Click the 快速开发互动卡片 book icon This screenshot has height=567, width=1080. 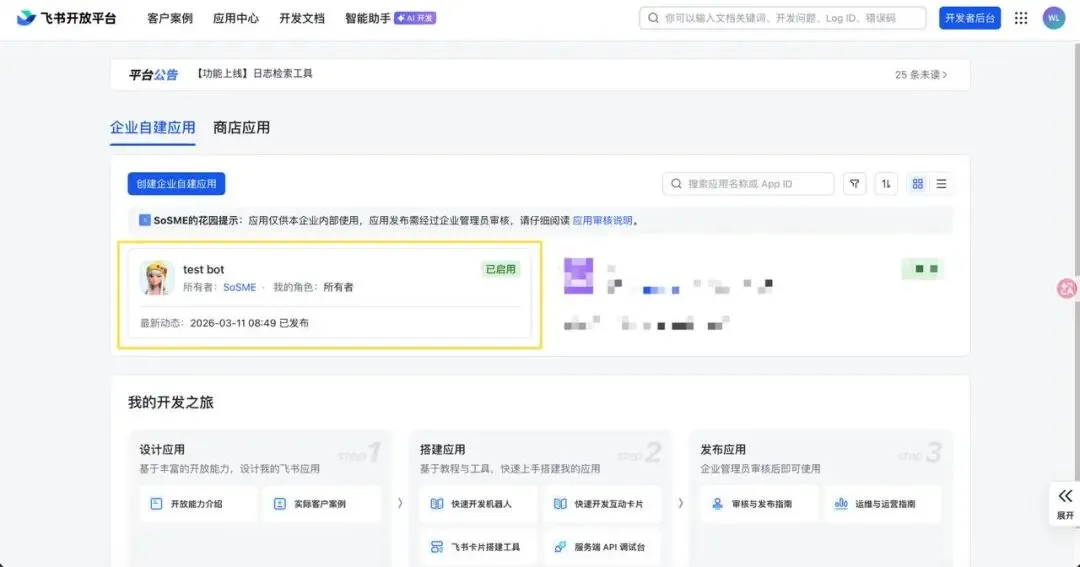[x=560, y=504]
